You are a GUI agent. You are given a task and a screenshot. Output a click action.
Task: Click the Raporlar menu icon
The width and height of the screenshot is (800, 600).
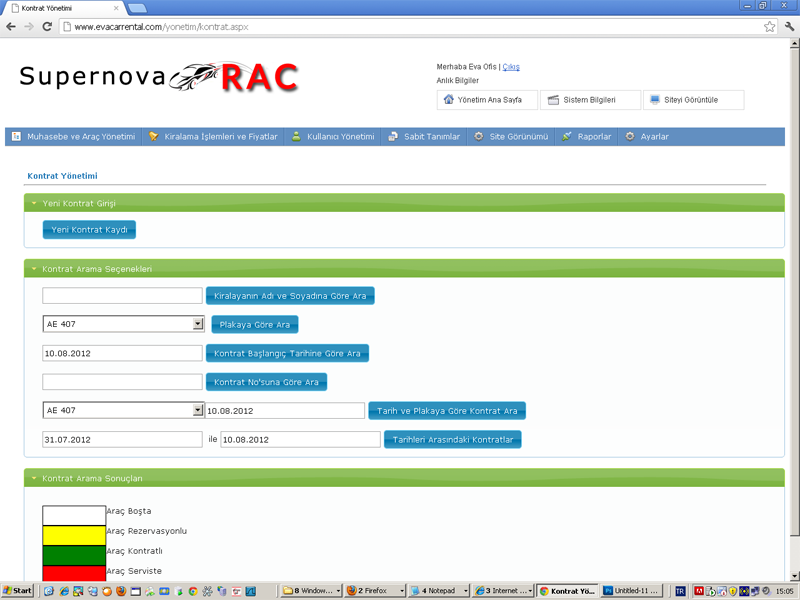point(566,136)
